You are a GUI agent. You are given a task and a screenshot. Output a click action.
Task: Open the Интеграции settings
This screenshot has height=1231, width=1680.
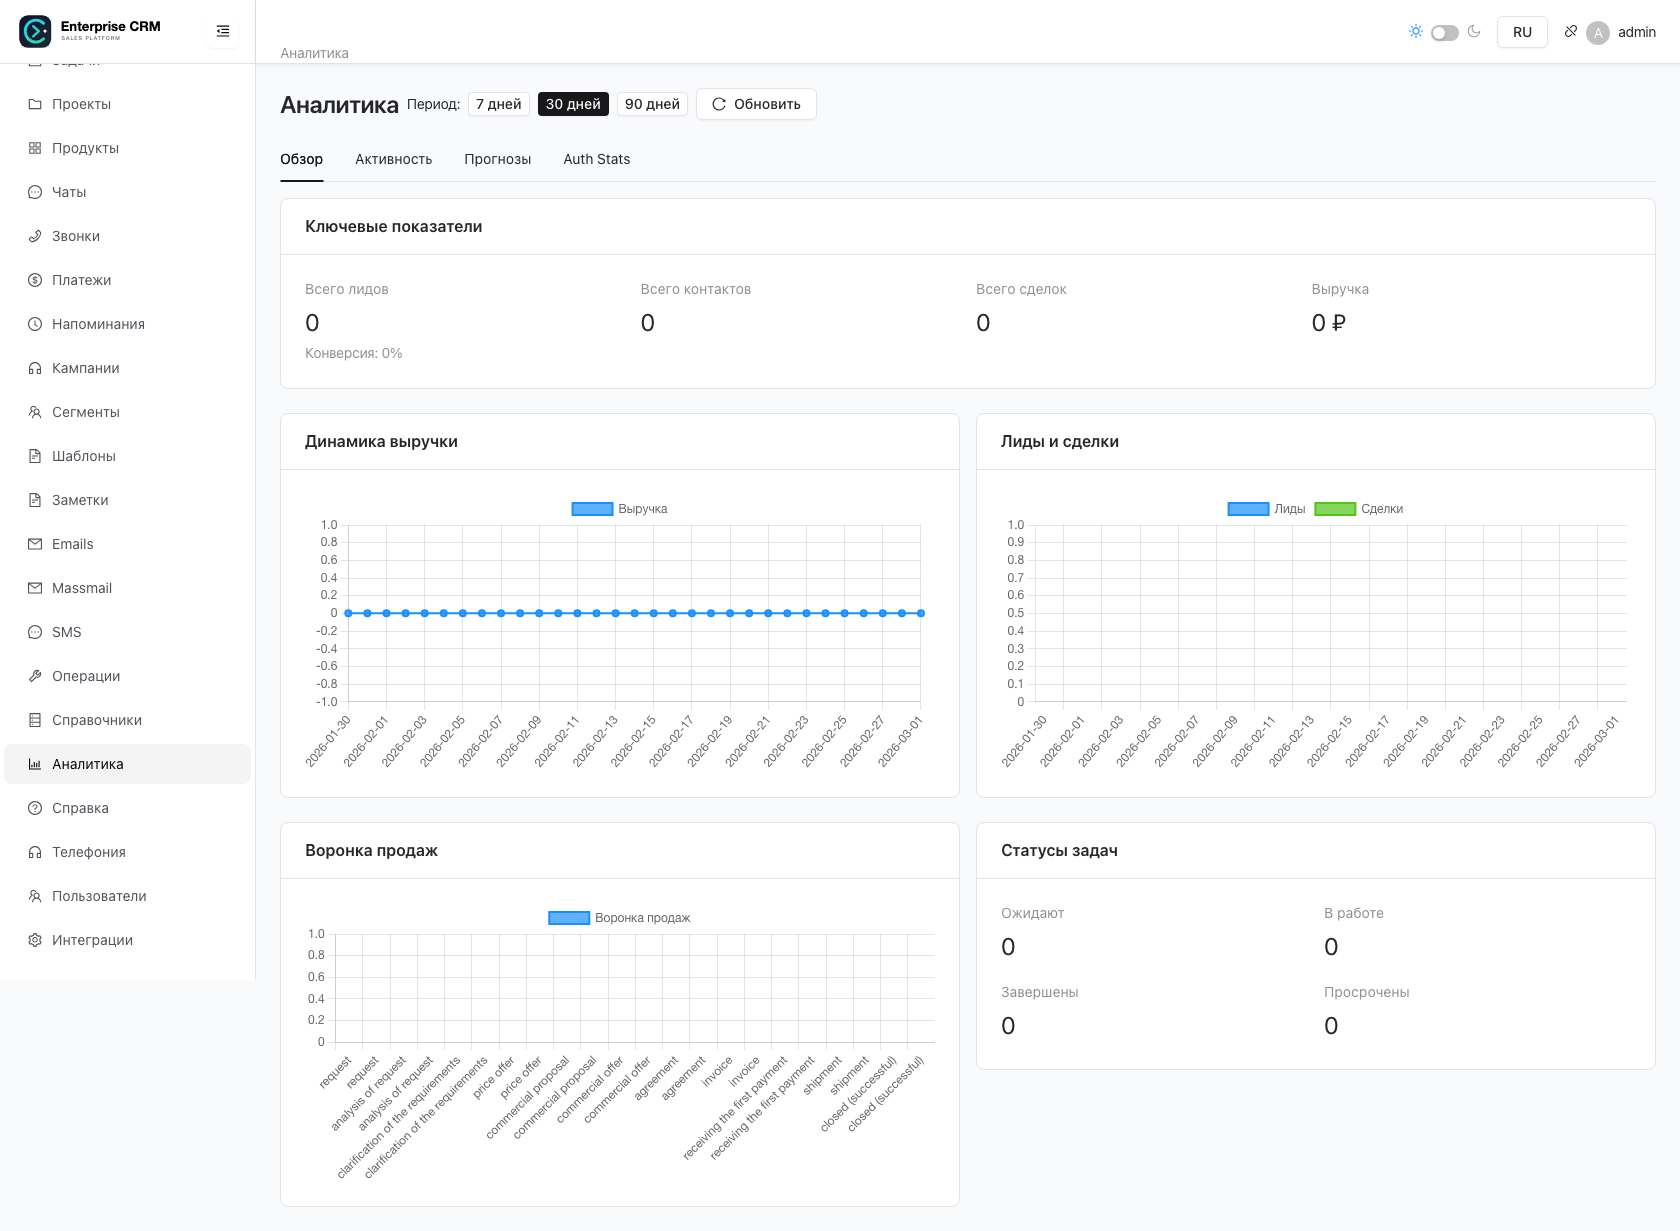coord(92,940)
